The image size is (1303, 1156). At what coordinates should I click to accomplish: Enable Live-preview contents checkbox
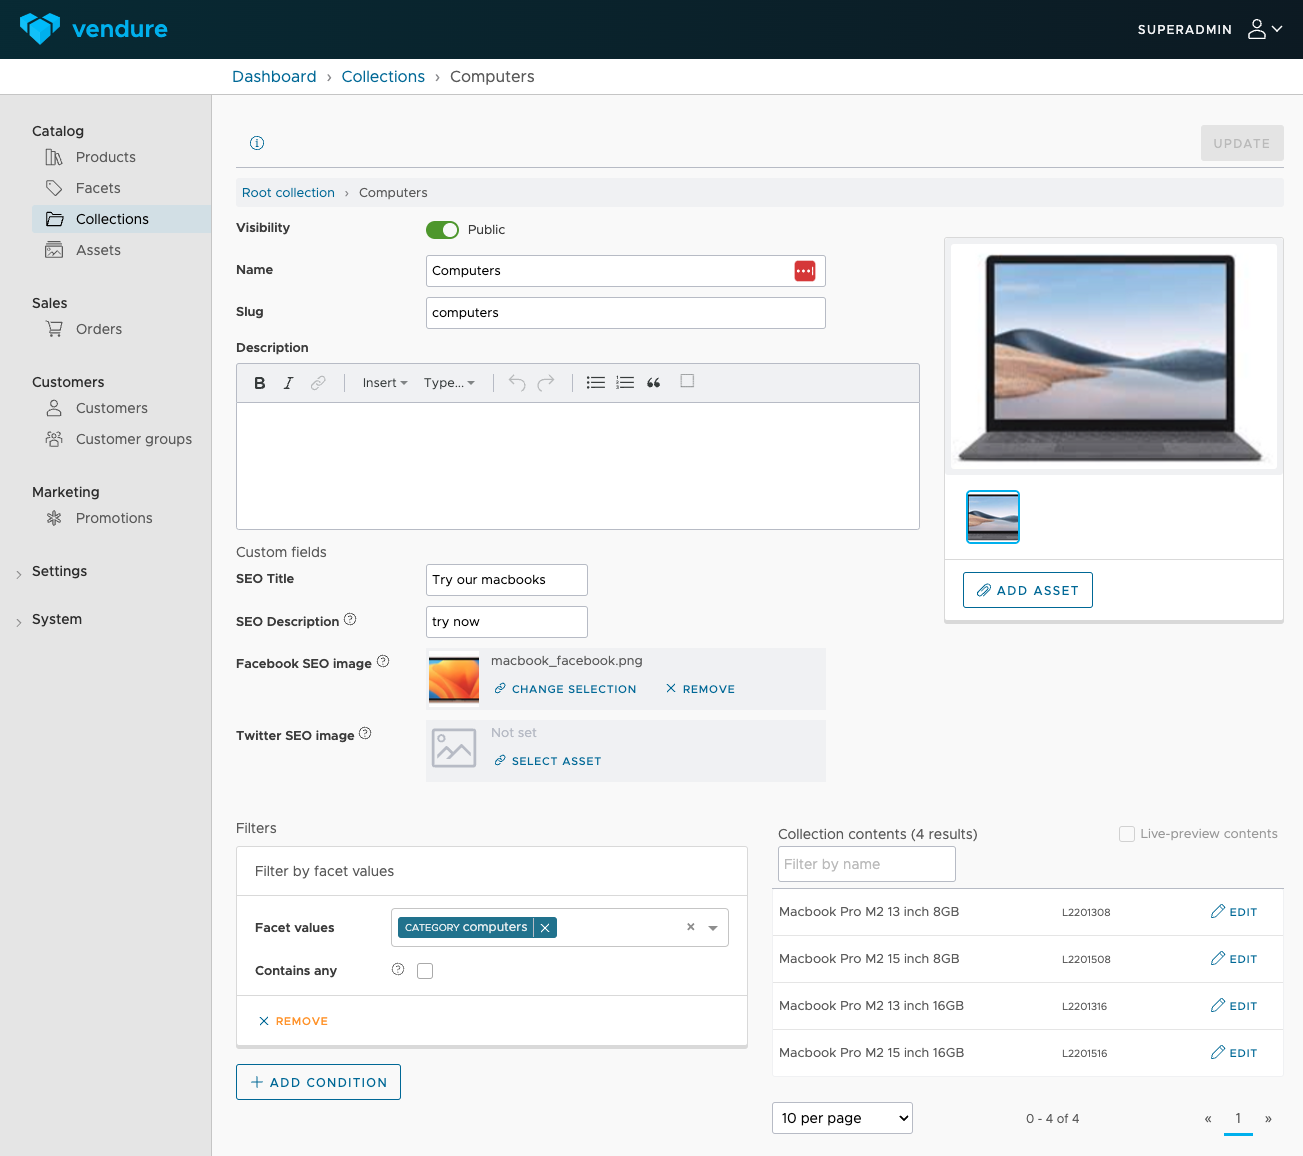[x=1127, y=834]
